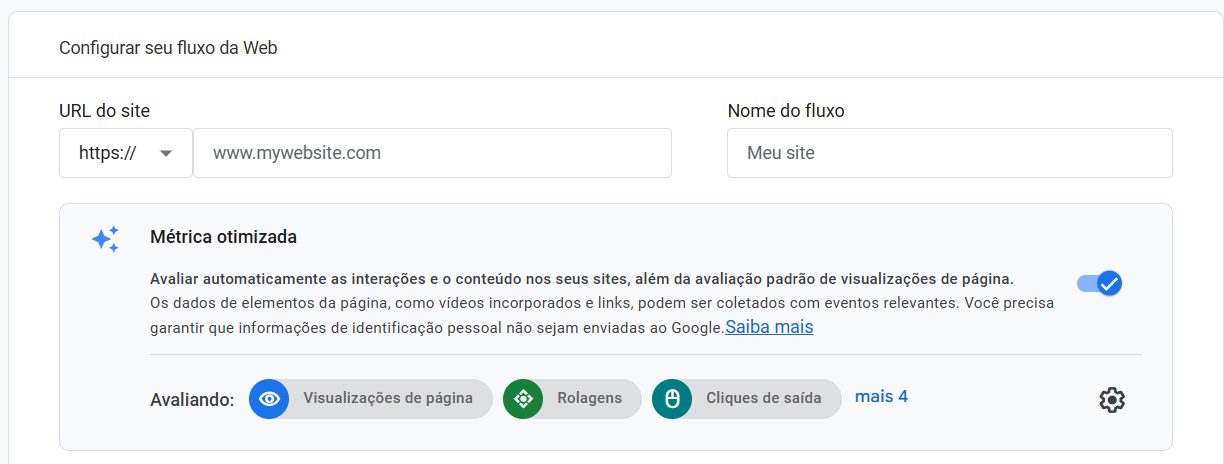This screenshot has height=464, width=1224.
Task: Click the 'Métrica otimizada' title text
Action: (223, 237)
